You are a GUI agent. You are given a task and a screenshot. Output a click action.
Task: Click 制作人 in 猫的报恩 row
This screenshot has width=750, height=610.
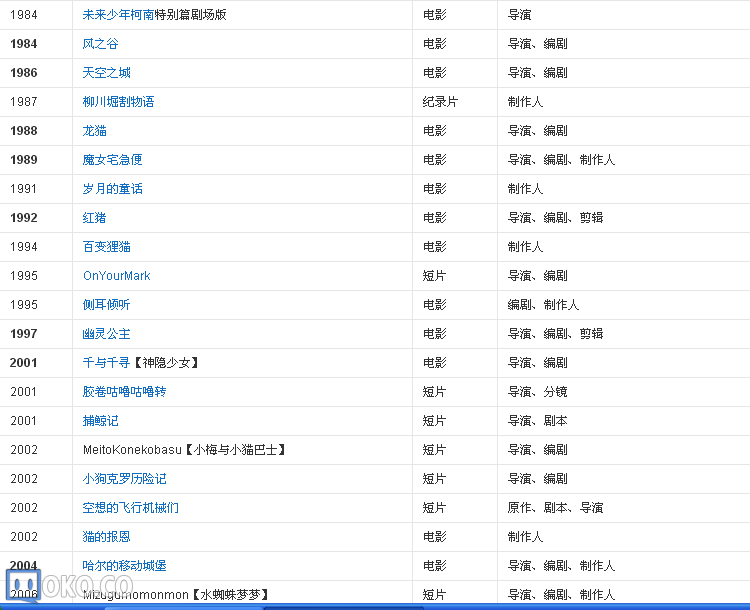(x=525, y=537)
